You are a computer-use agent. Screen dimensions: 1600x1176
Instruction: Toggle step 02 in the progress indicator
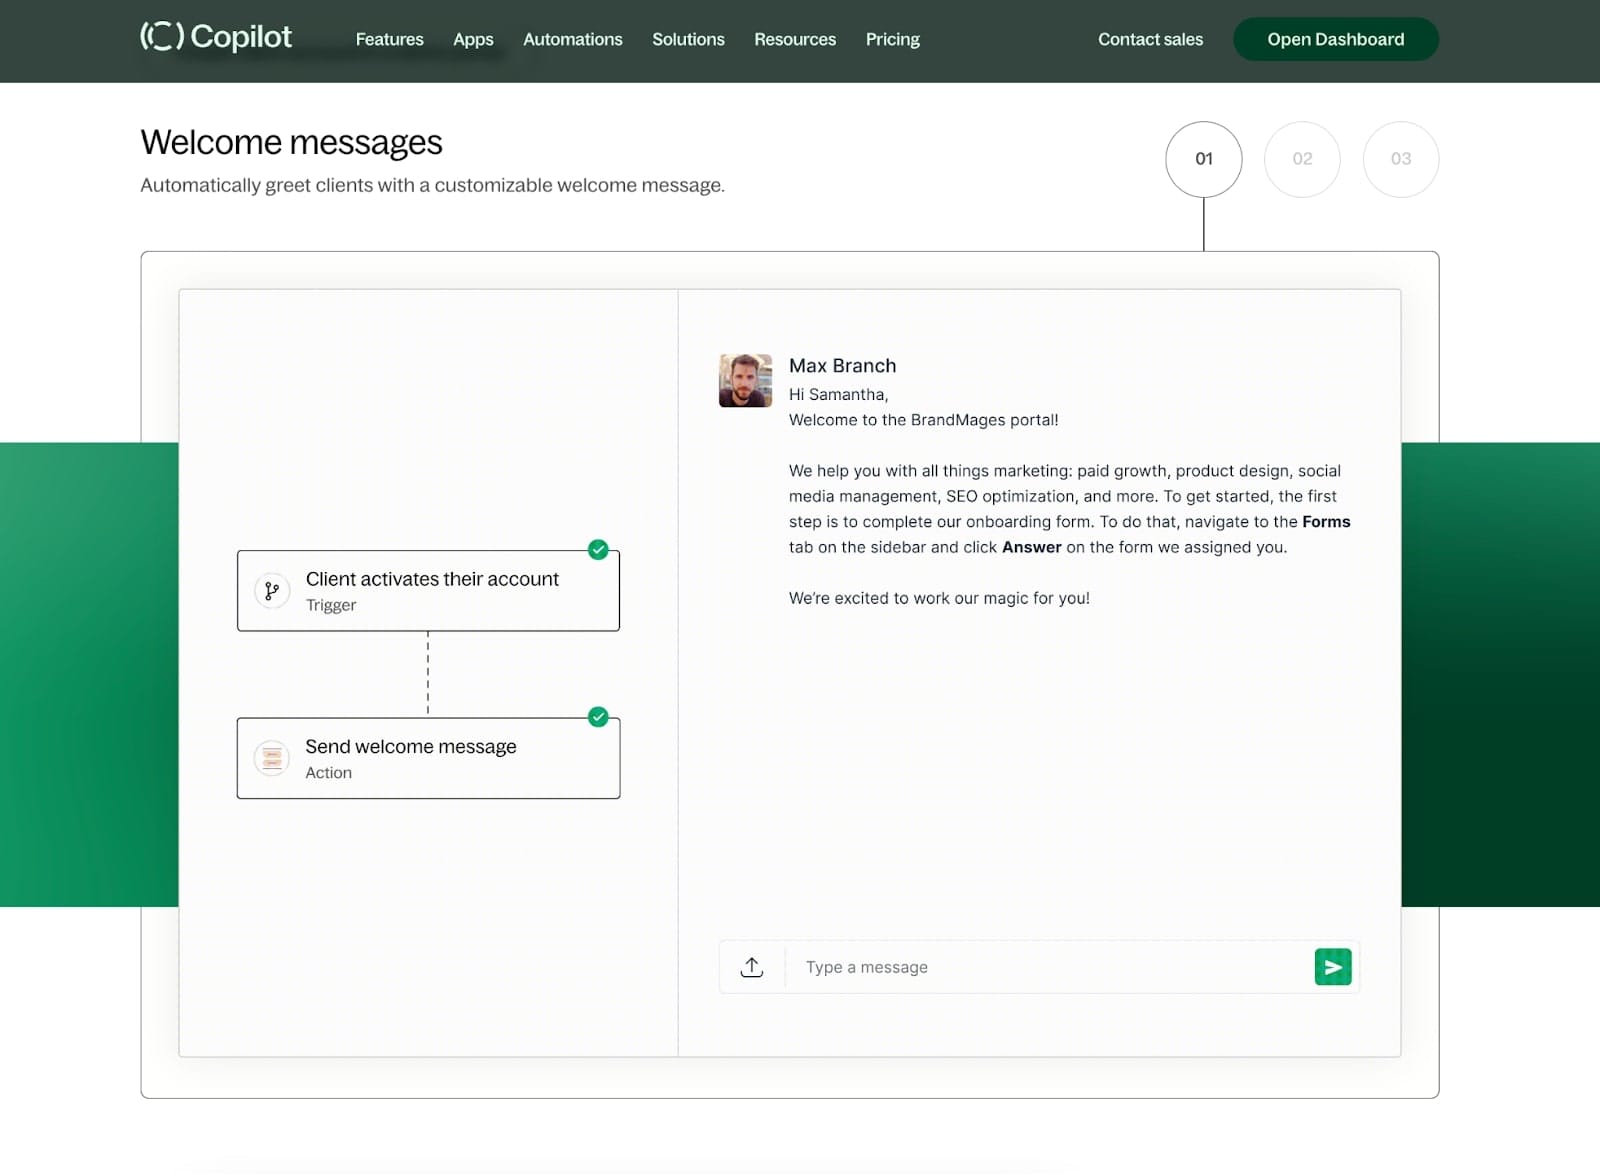(1302, 159)
